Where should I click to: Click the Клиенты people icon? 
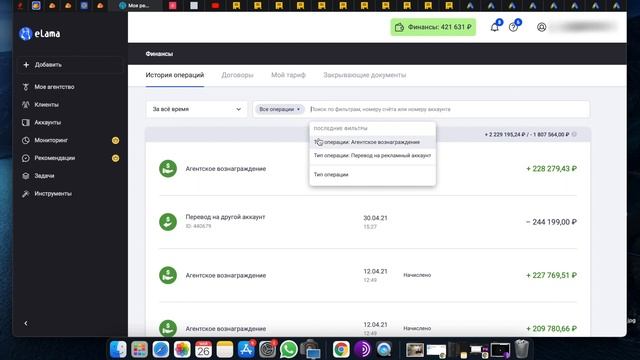(x=26, y=105)
